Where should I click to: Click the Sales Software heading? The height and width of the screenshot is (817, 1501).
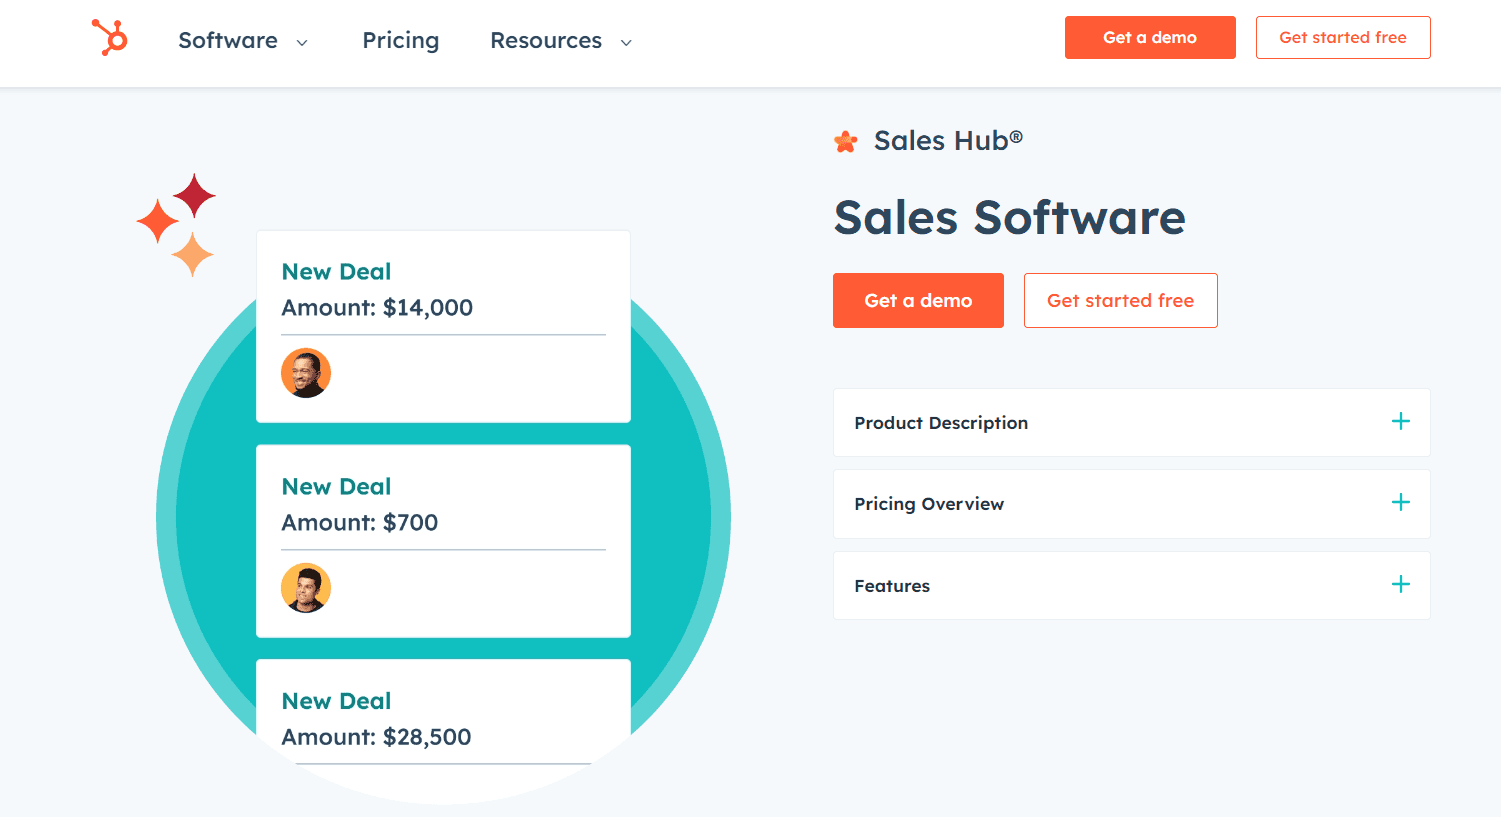click(x=1010, y=217)
